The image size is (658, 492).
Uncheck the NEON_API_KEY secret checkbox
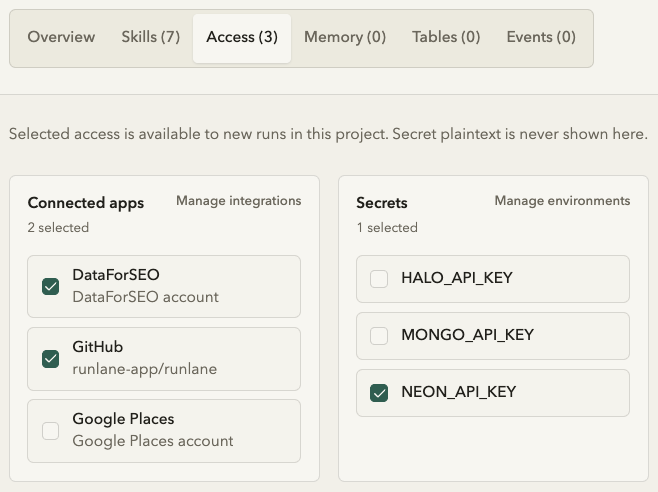pos(379,393)
